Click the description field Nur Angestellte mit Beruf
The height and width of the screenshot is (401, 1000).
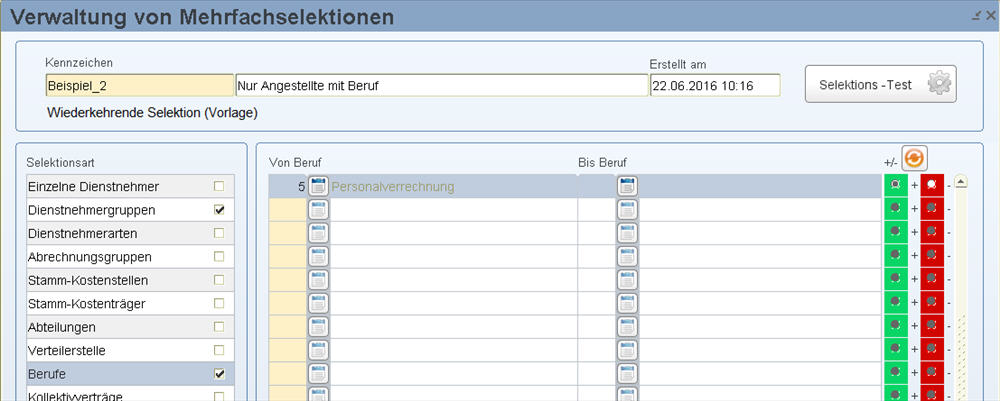pos(442,85)
